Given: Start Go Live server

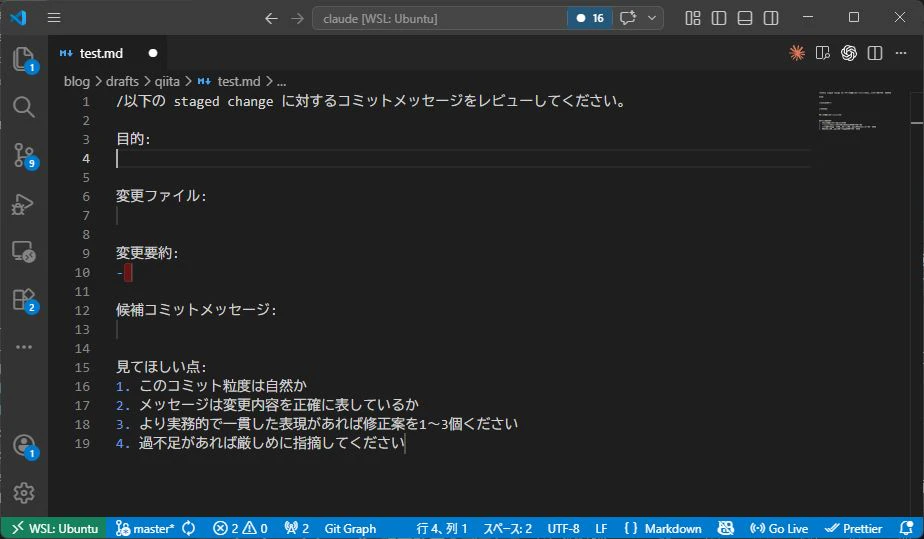Looking at the screenshot, I should point(778,528).
